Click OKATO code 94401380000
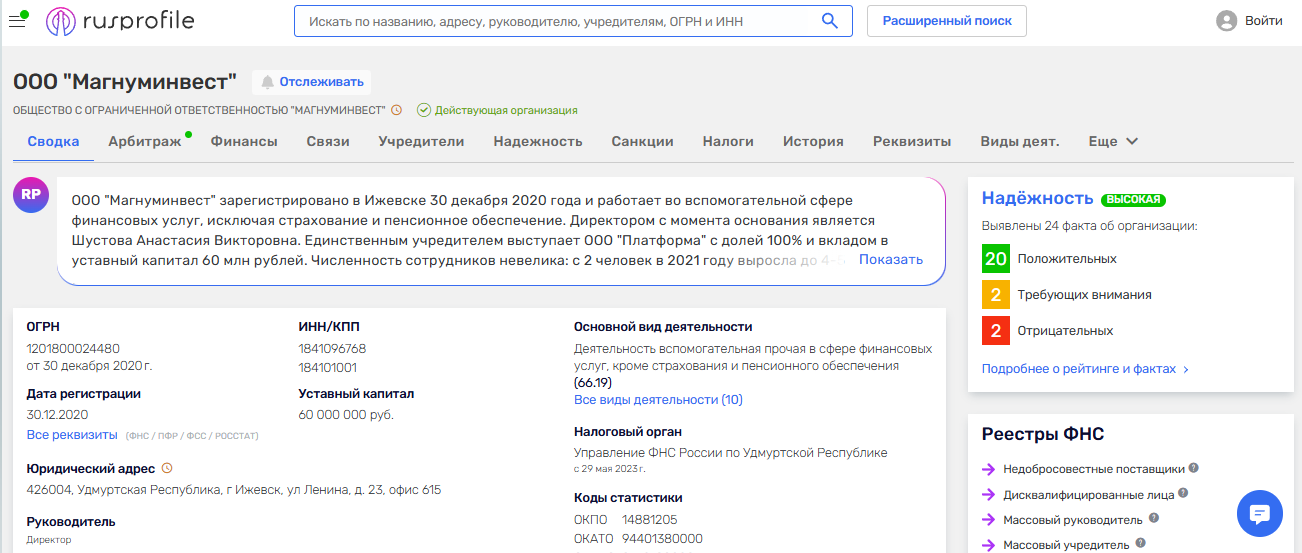This screenshot has height=553, width=1302. coord(662,539)
